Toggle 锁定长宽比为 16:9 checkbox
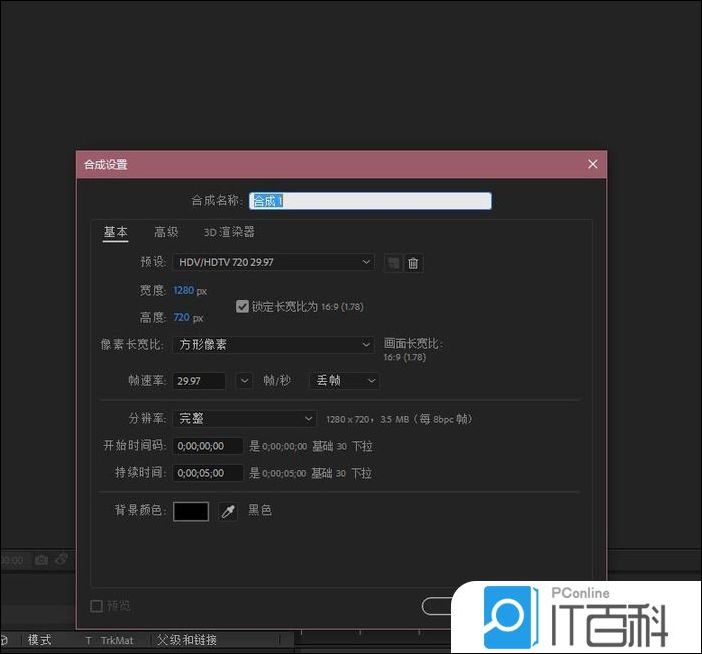This screenshot has width=702, height=654. pyautogui.click(x=242, y=307)
